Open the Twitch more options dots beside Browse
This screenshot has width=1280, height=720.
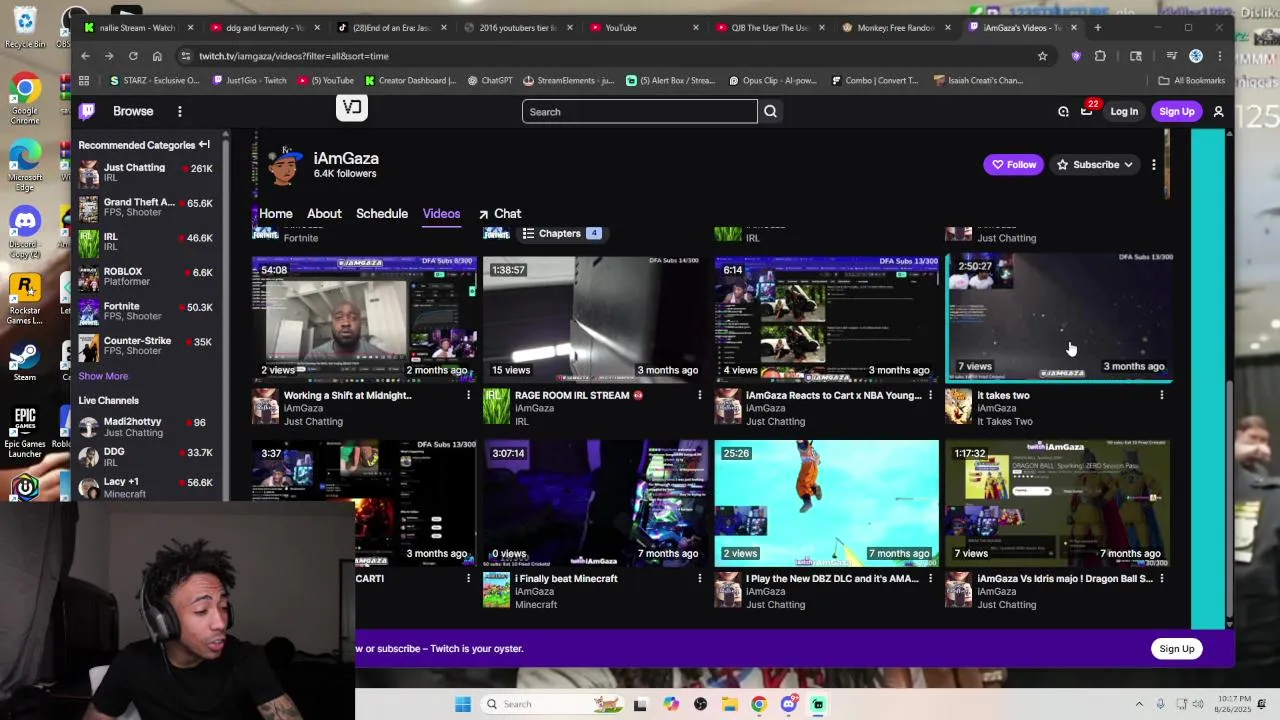coord(180,112)
